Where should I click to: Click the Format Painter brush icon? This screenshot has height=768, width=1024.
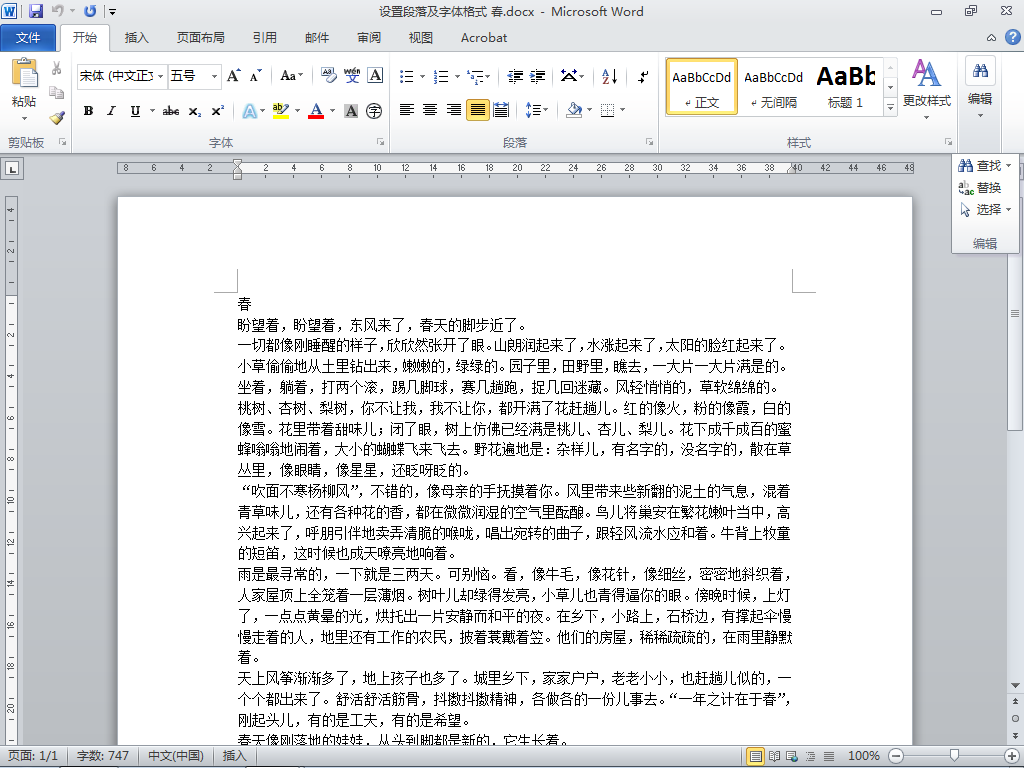coord(57,118)
